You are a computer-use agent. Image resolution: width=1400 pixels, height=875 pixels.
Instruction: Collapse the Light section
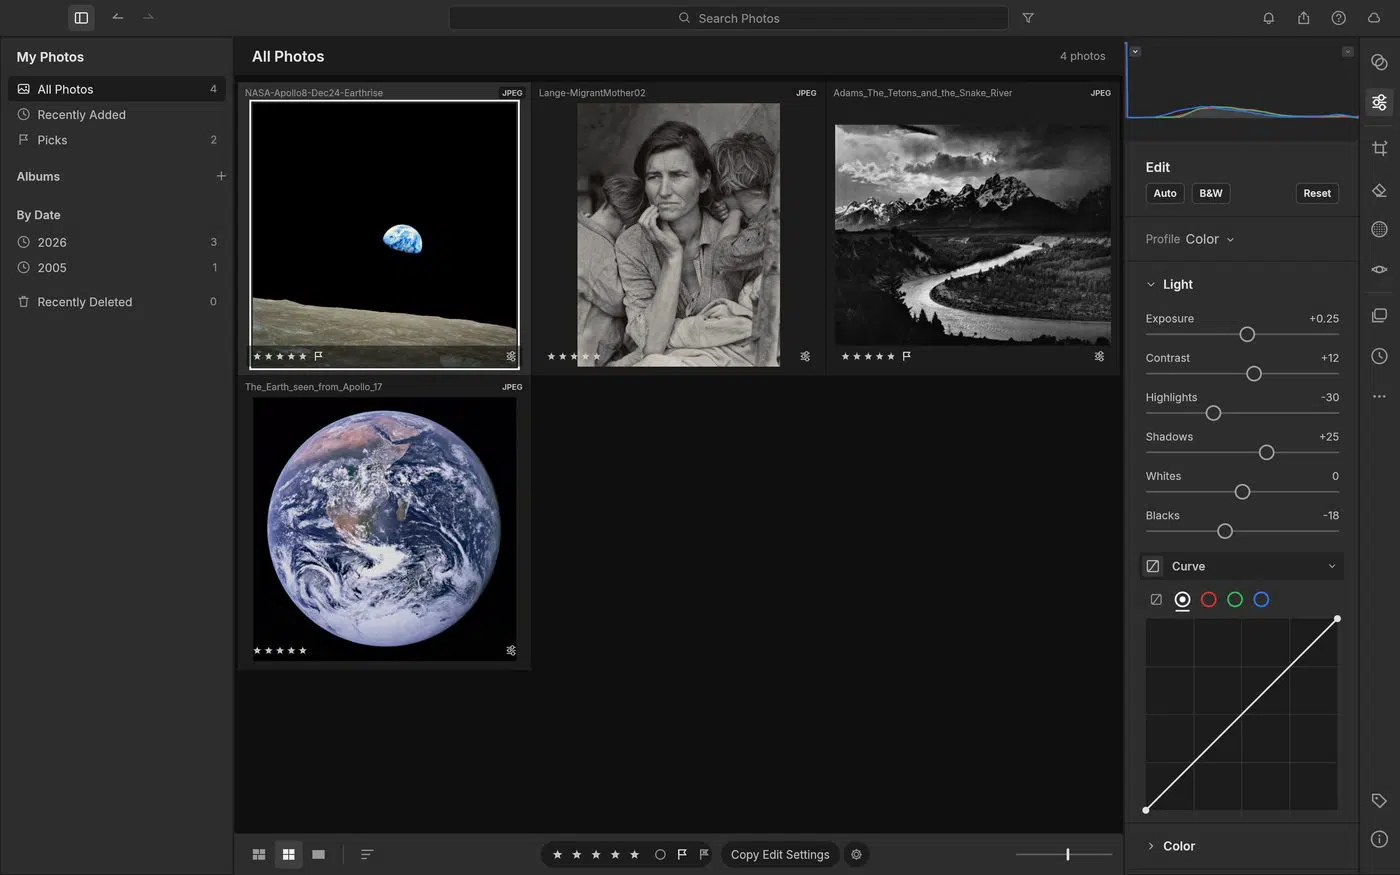(x=1151, y=285)
